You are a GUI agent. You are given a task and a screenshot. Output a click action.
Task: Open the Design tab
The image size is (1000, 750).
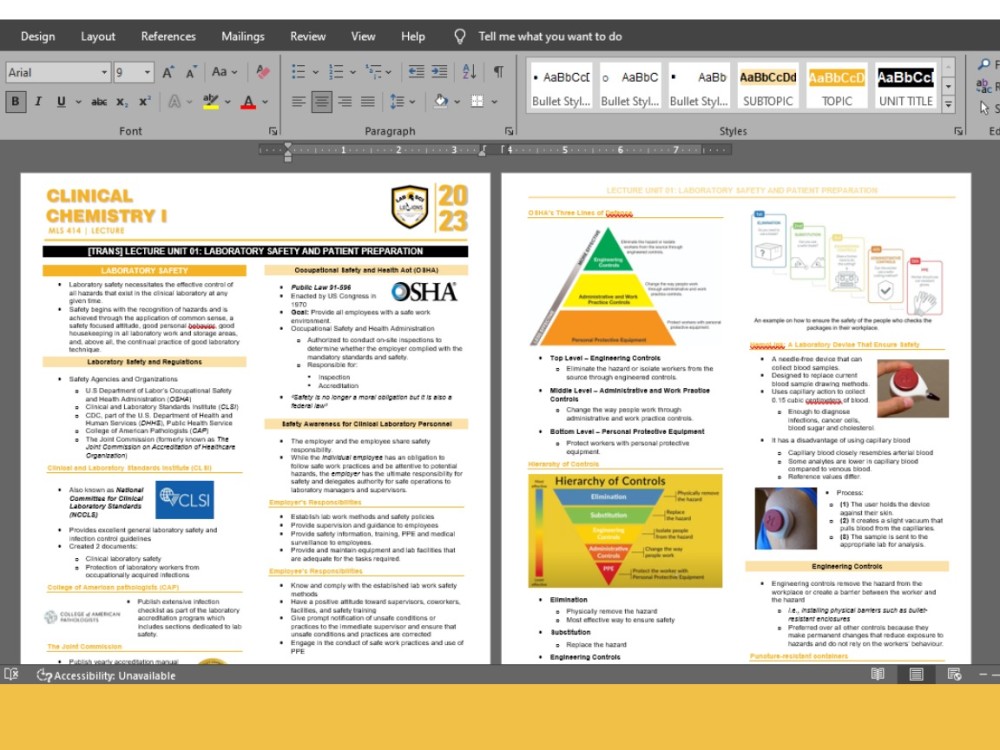pos(38,36)
